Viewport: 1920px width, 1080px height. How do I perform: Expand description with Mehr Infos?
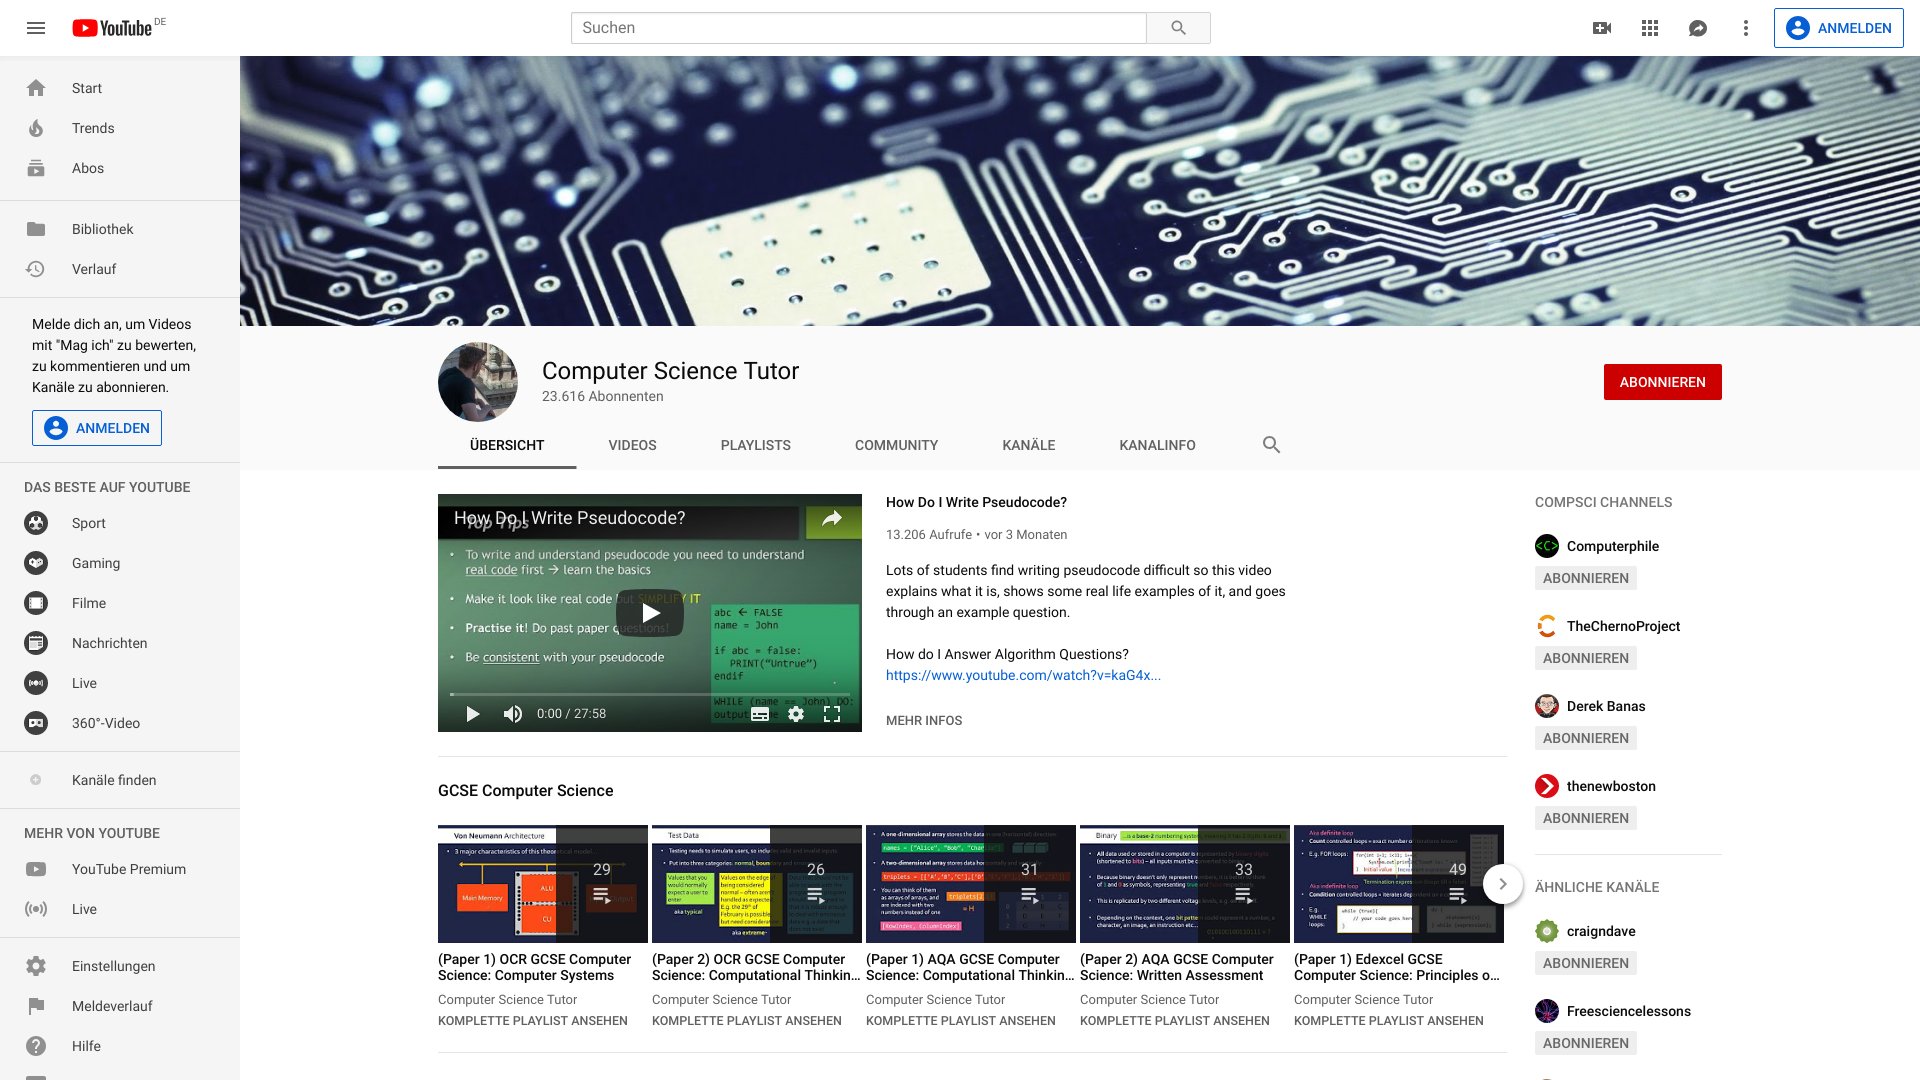coord(924,720)
